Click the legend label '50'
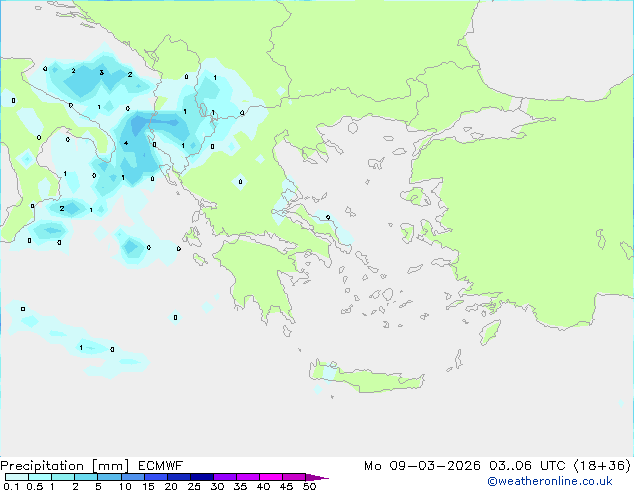Viewport: 634px width, 490px height. point(310,486)
